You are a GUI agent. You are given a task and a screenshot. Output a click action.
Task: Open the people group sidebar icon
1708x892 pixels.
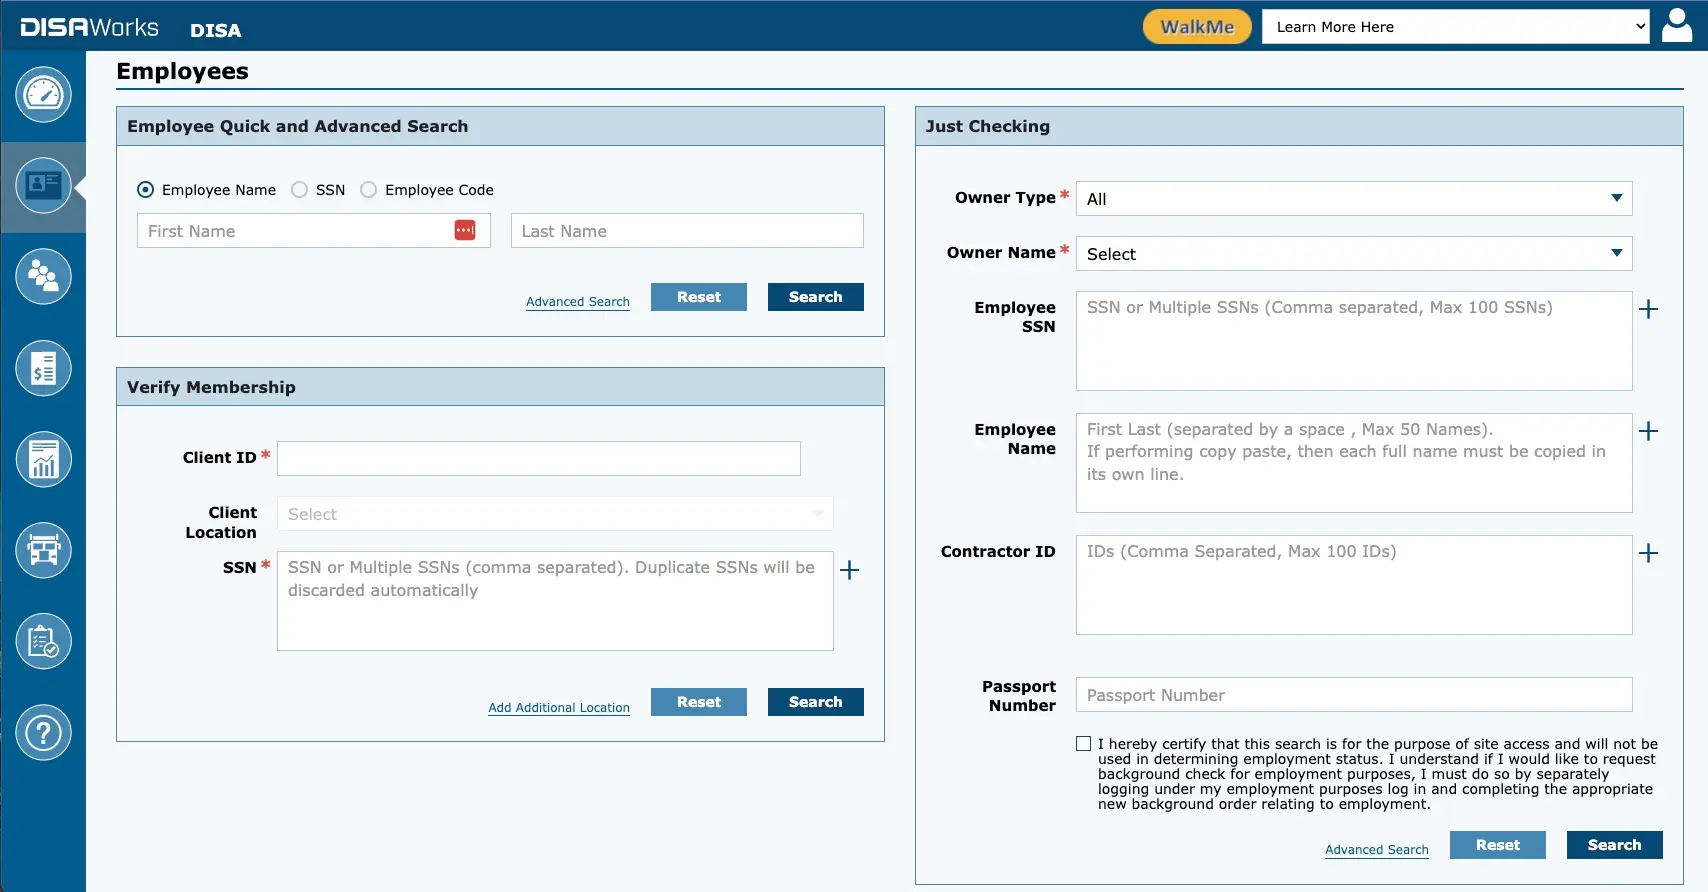click(x=43, y=277)
